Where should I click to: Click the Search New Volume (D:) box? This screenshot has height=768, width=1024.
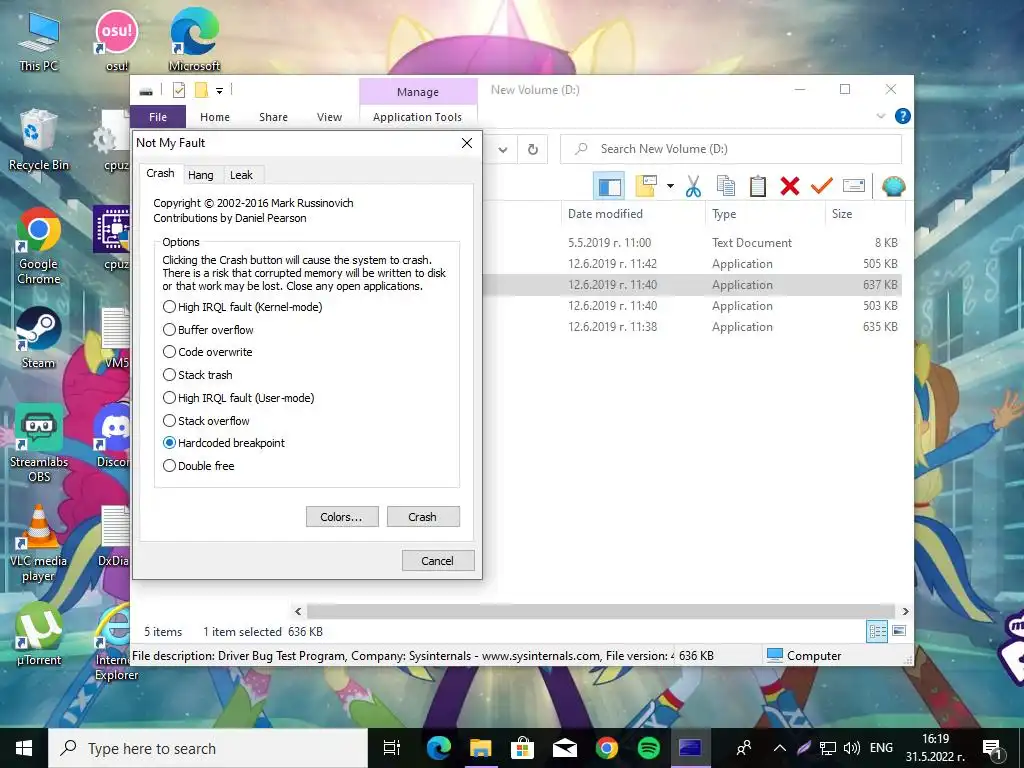(x=731, y=150)
